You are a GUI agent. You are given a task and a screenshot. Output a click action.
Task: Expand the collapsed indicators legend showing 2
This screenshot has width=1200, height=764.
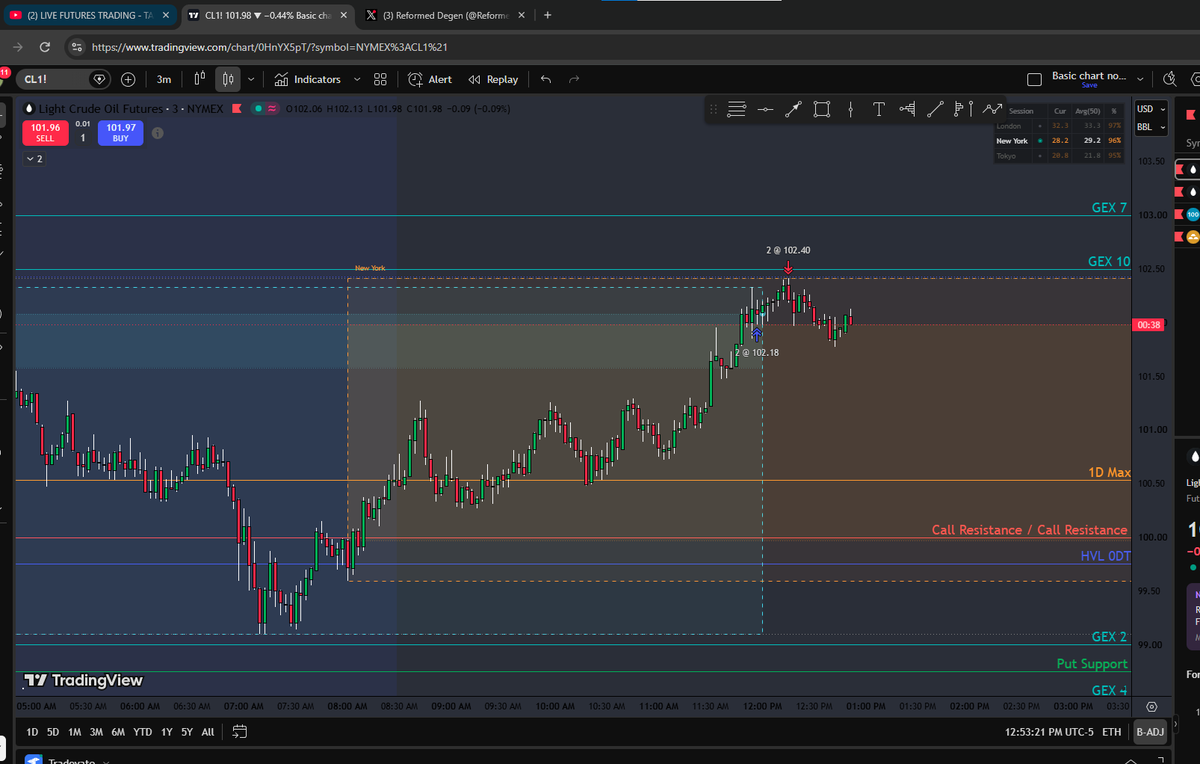pyautogui.click(x=33, y=159)
